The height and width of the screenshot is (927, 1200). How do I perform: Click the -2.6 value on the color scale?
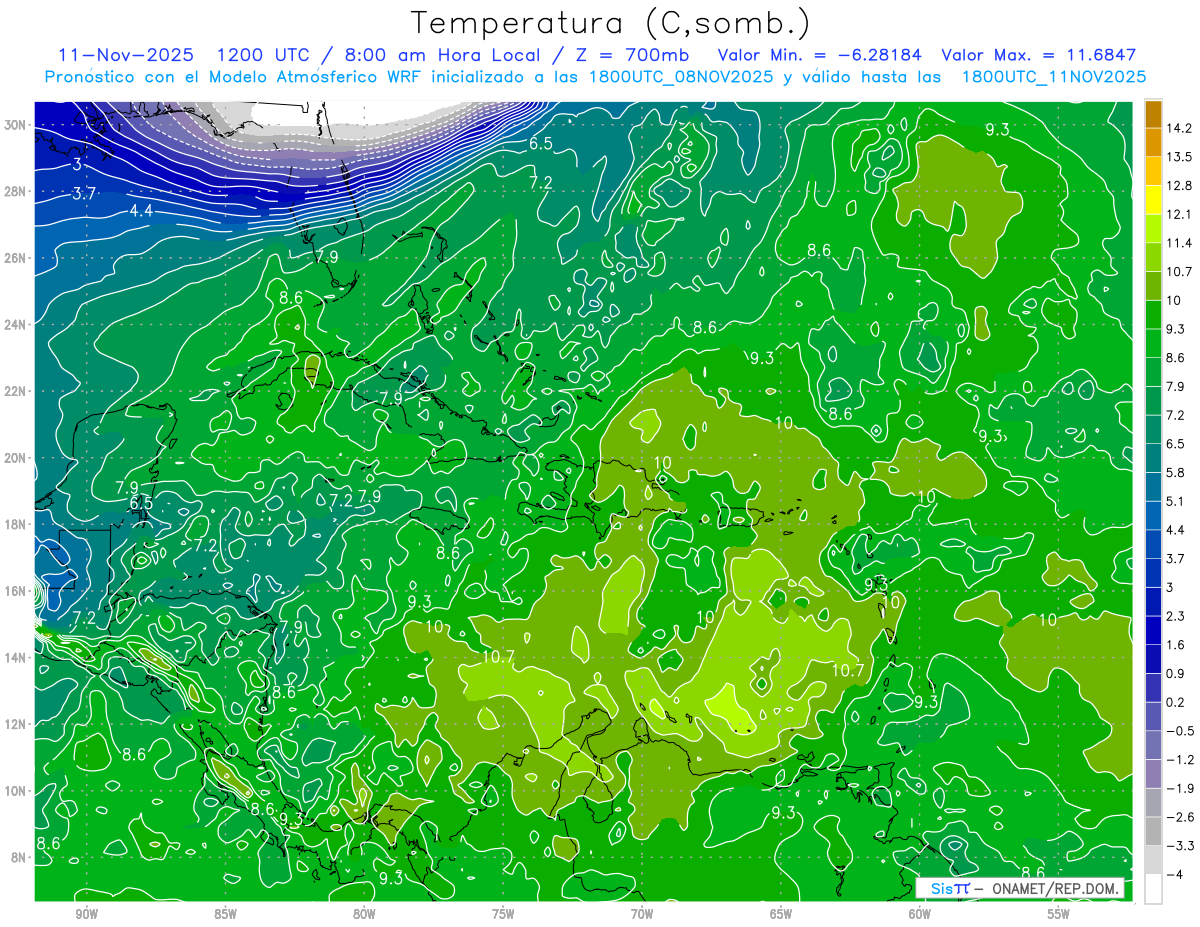pyautogui.click(x=1180, y=817)
